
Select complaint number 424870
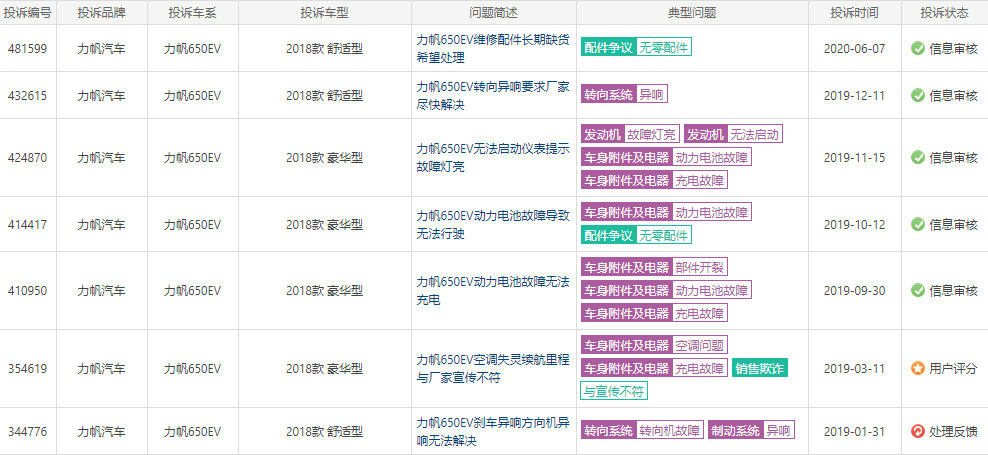point(28,158)
